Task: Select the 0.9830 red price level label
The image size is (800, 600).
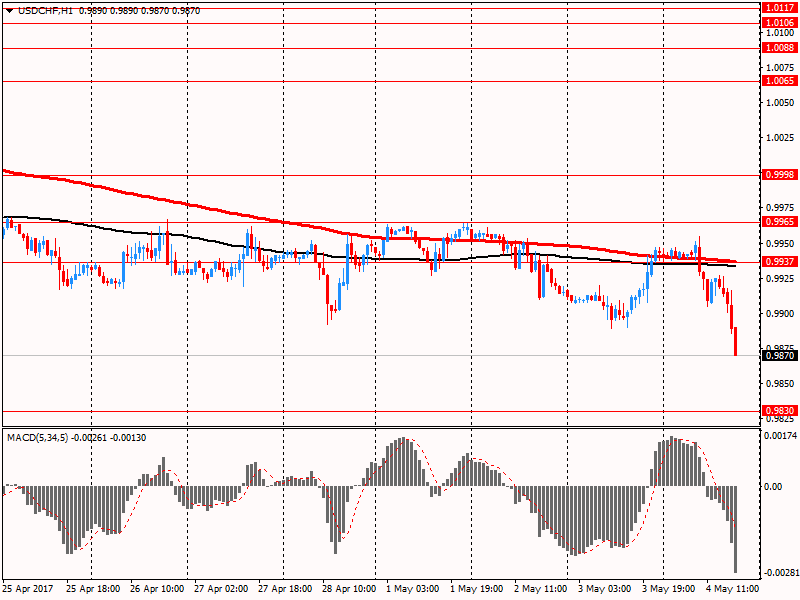Action: click(x=780, y=410)
